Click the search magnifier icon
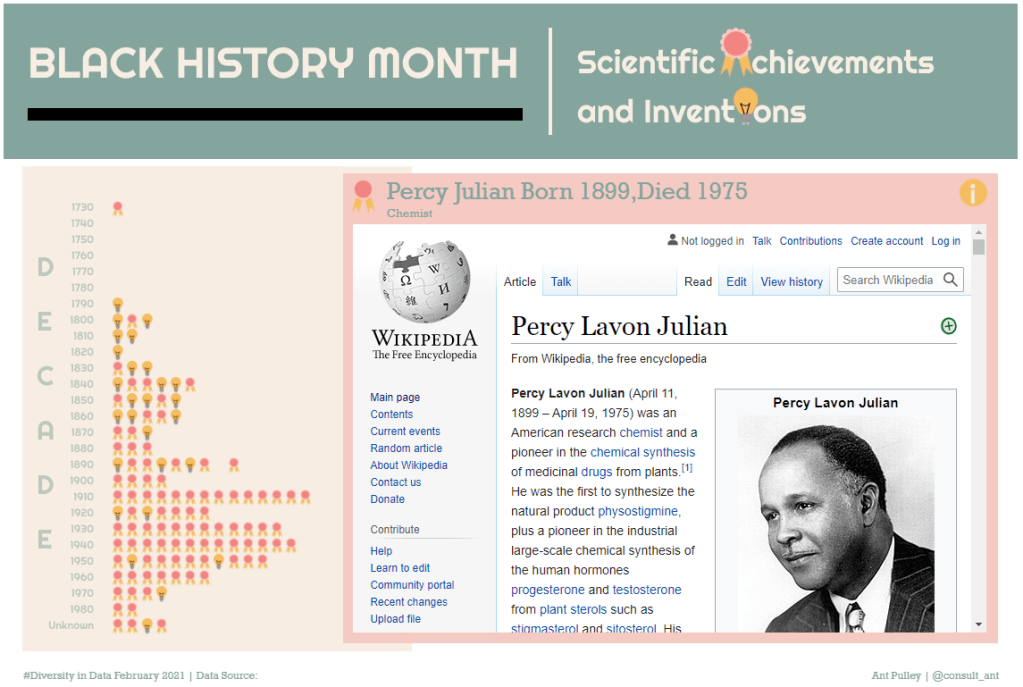The width and height of the screenshot is (1023, 687). pyautogui.click(x=950, y=280)
